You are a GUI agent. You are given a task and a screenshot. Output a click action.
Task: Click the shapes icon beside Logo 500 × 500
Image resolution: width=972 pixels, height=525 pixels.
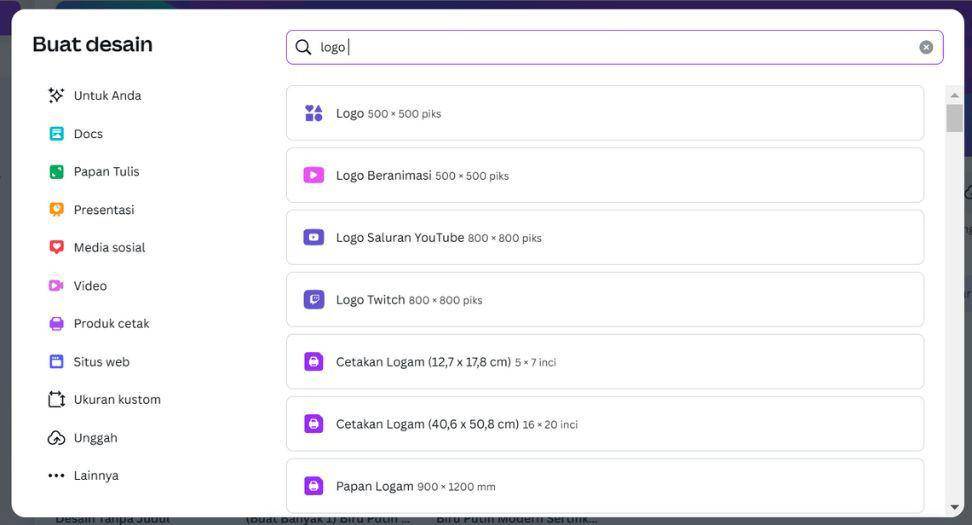314,113
